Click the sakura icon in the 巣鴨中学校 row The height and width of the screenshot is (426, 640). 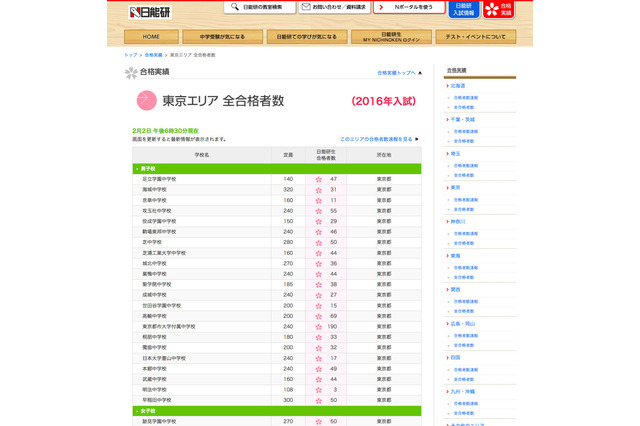pyautogui.click(x=319, y=275)
